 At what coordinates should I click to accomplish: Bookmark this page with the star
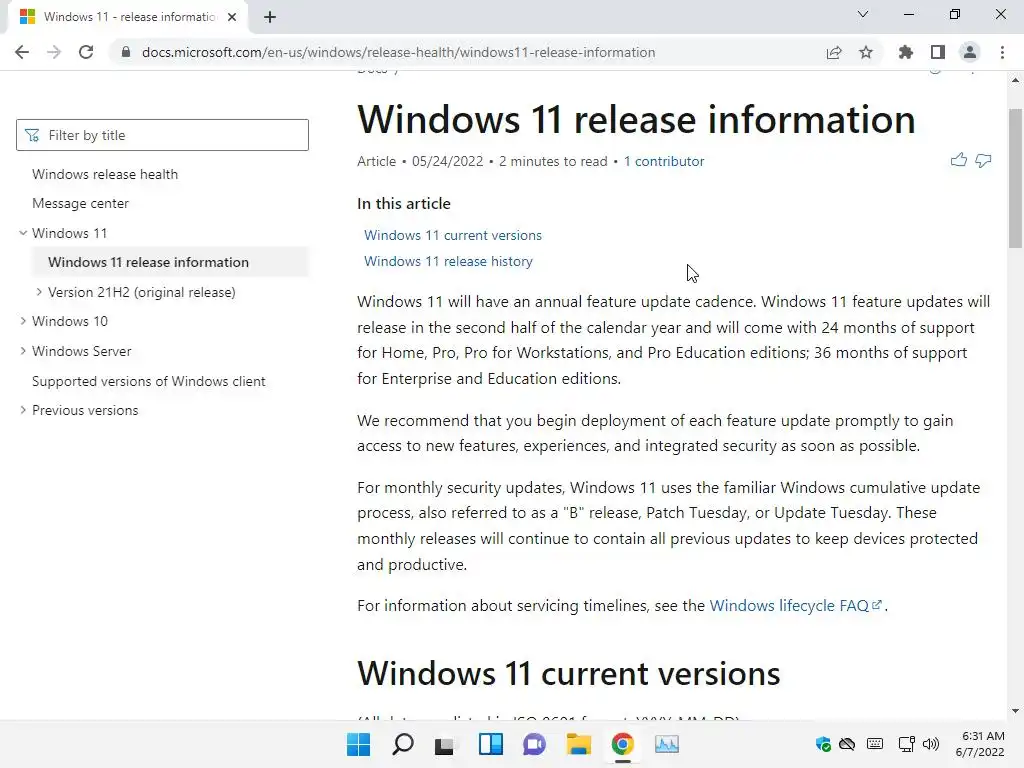click(x=866, y=52)
